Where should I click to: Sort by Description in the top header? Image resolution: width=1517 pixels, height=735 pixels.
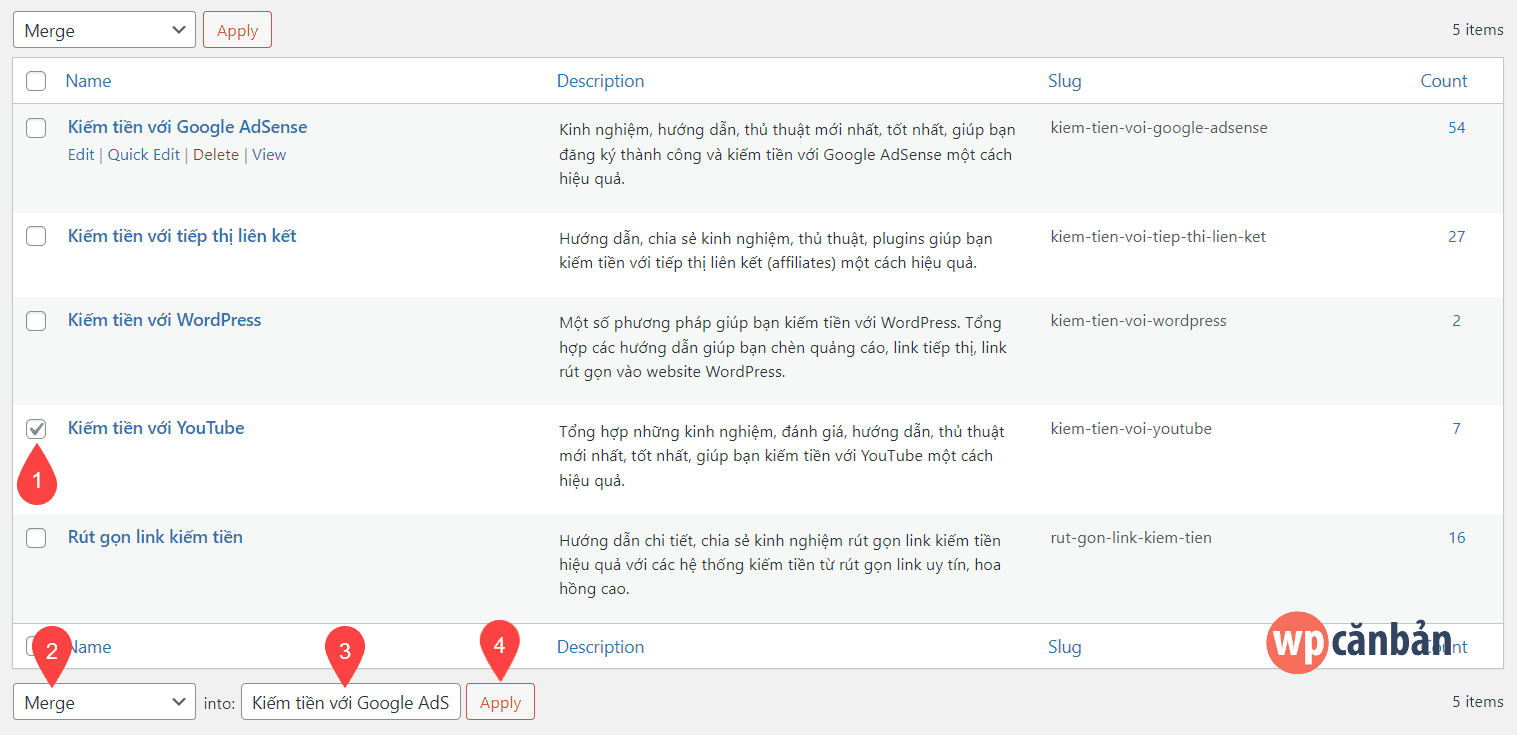pos(600,81)
